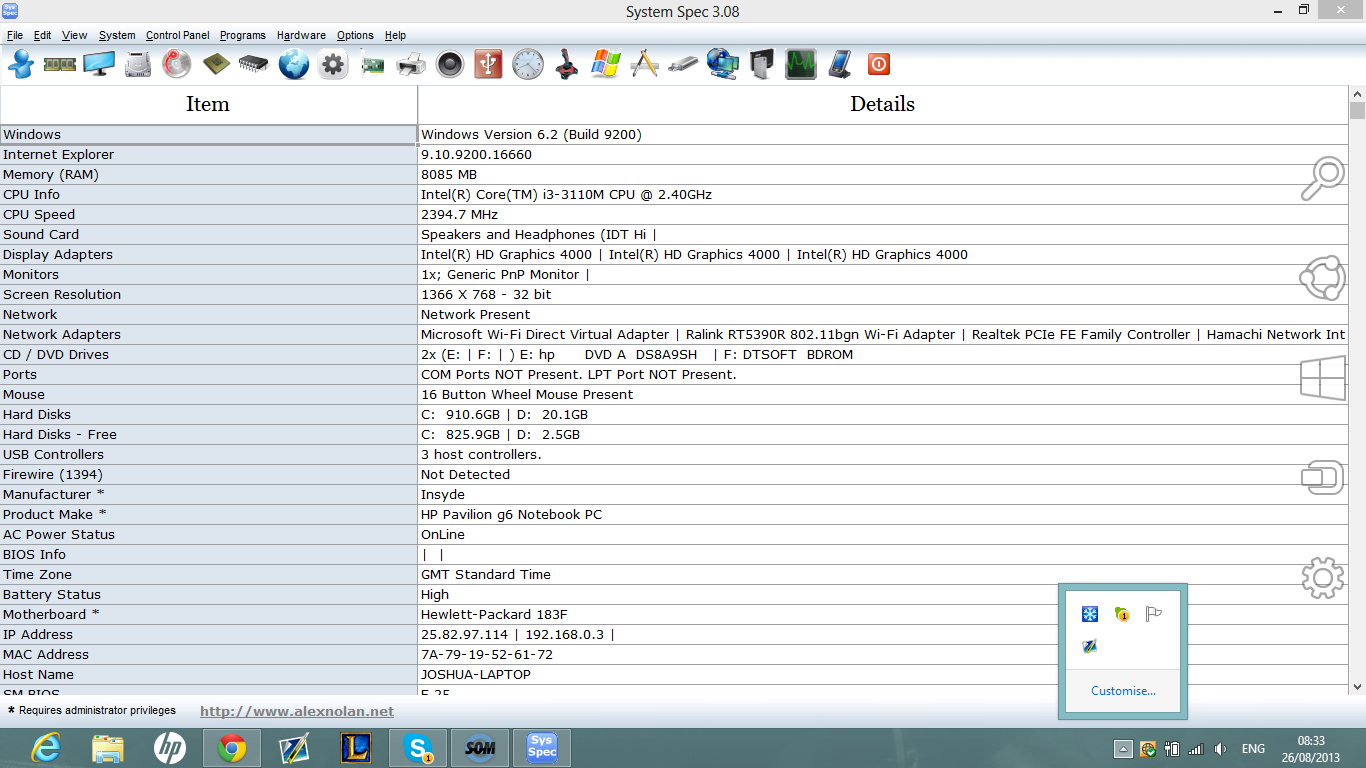This screenshot has height=768, width=1366.
Task: Click the snowflake icon in tray popup
Action: click(x=1090, y=614)
